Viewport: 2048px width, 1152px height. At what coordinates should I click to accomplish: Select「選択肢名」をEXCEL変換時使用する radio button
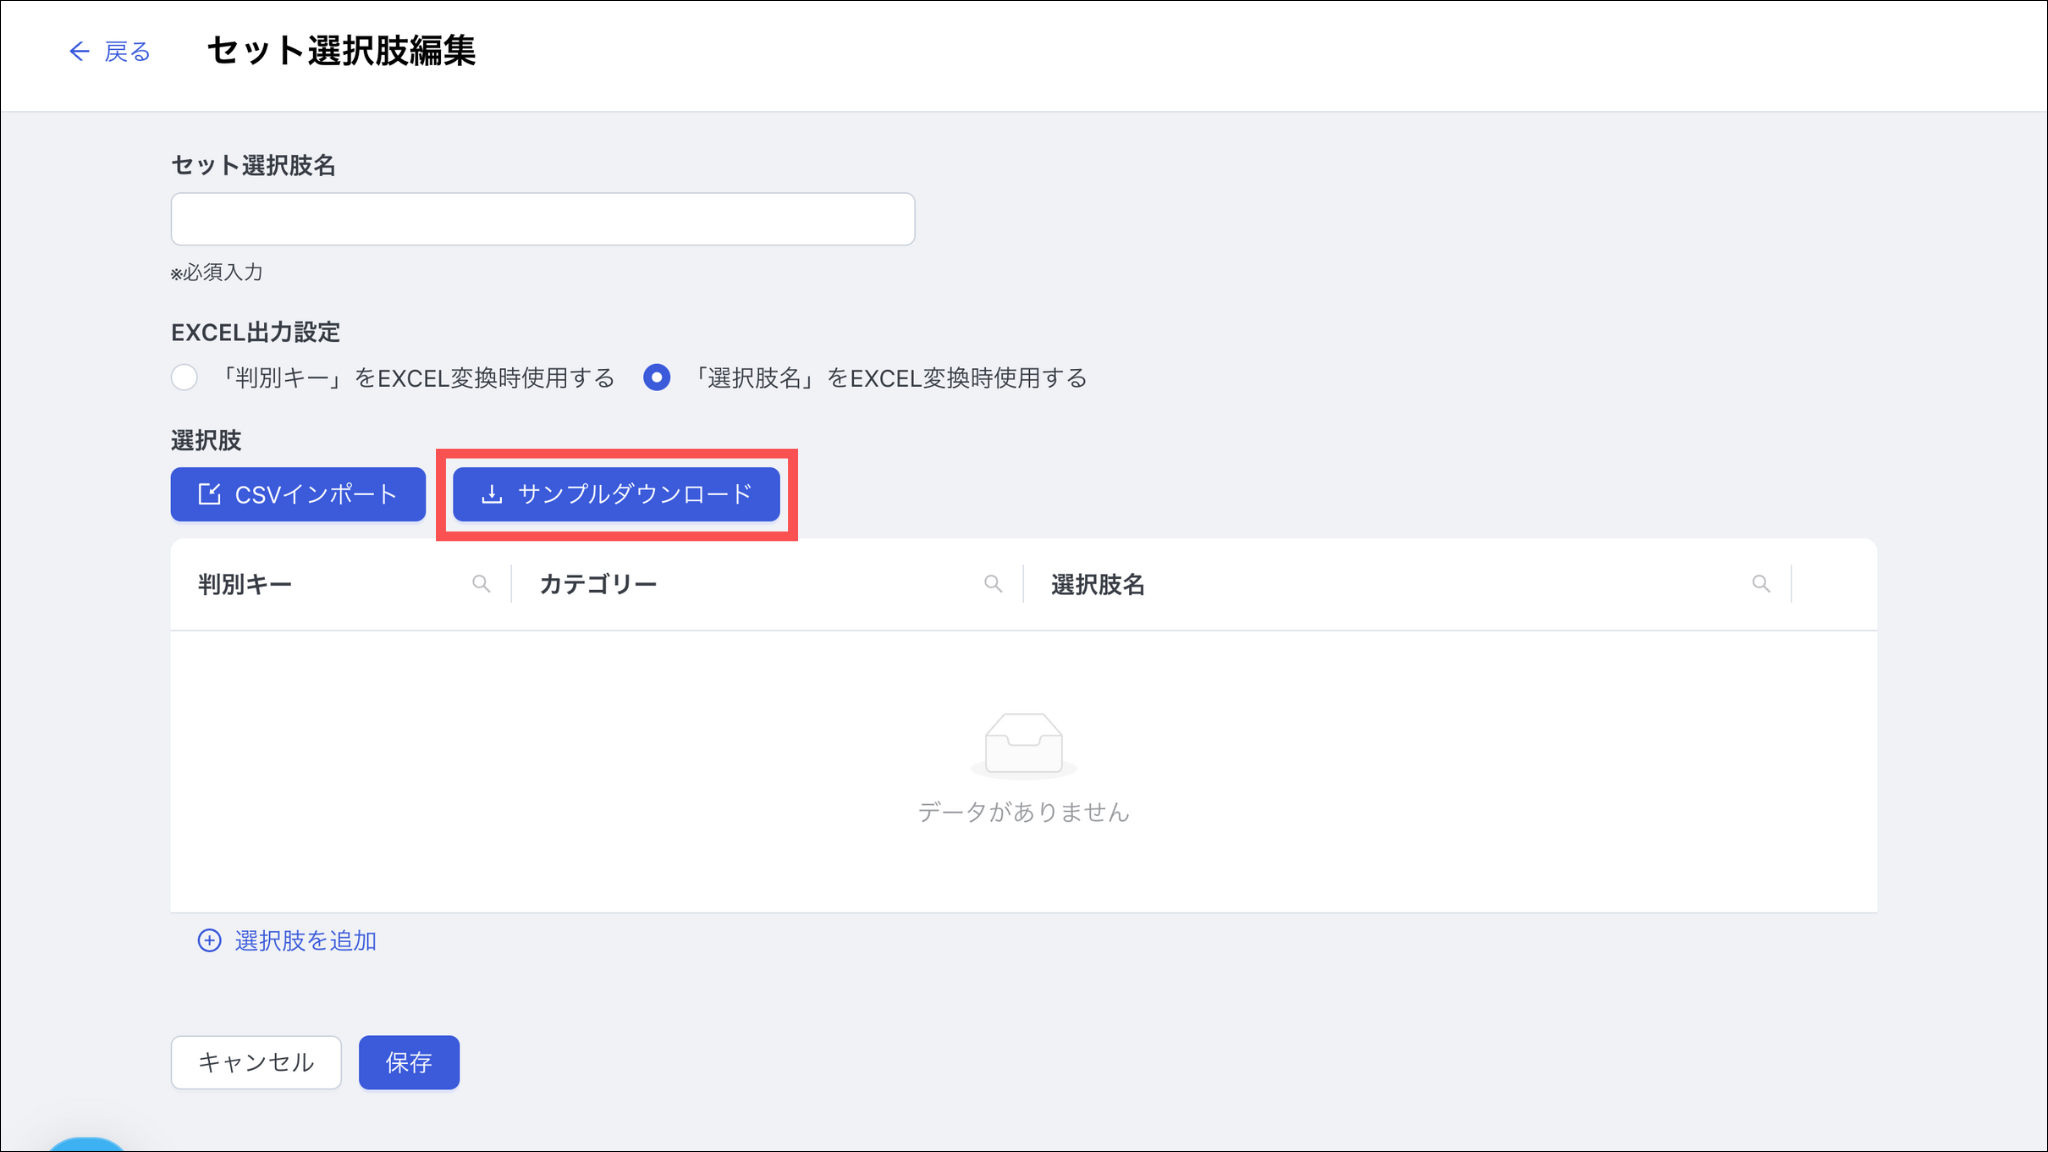click(656, 378)
